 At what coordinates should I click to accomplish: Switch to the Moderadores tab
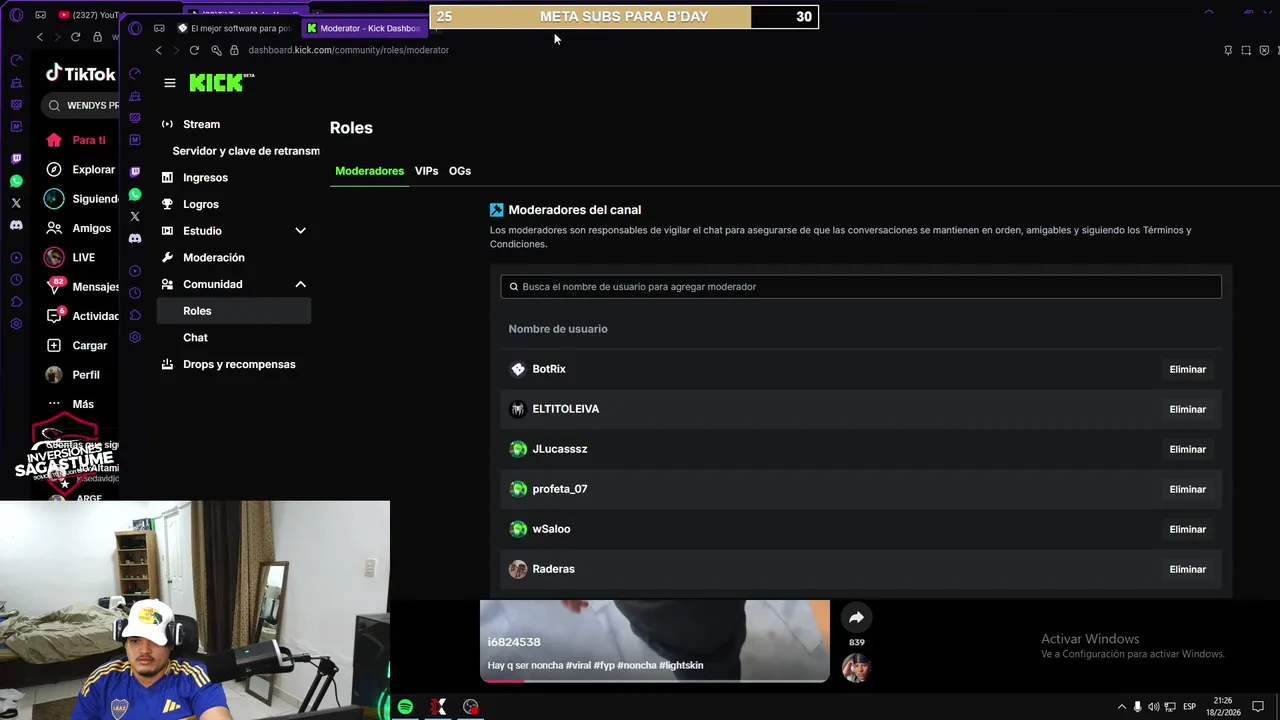coord(369,171)
